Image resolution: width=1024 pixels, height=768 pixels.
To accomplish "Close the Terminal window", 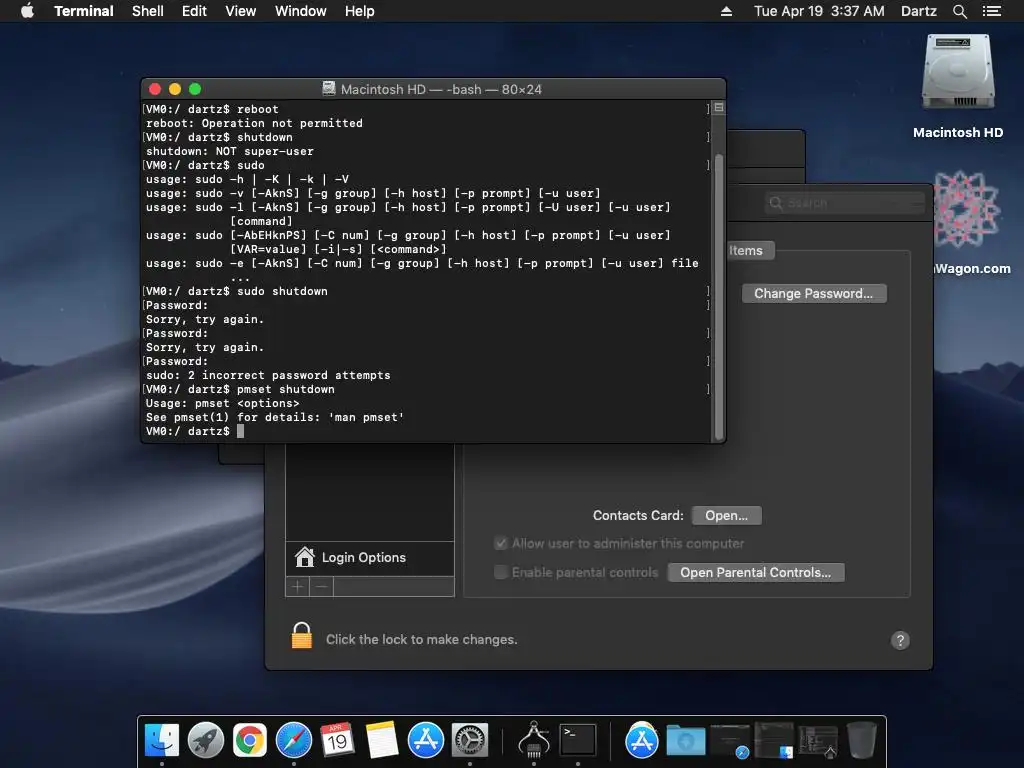I will coord(155,89).
